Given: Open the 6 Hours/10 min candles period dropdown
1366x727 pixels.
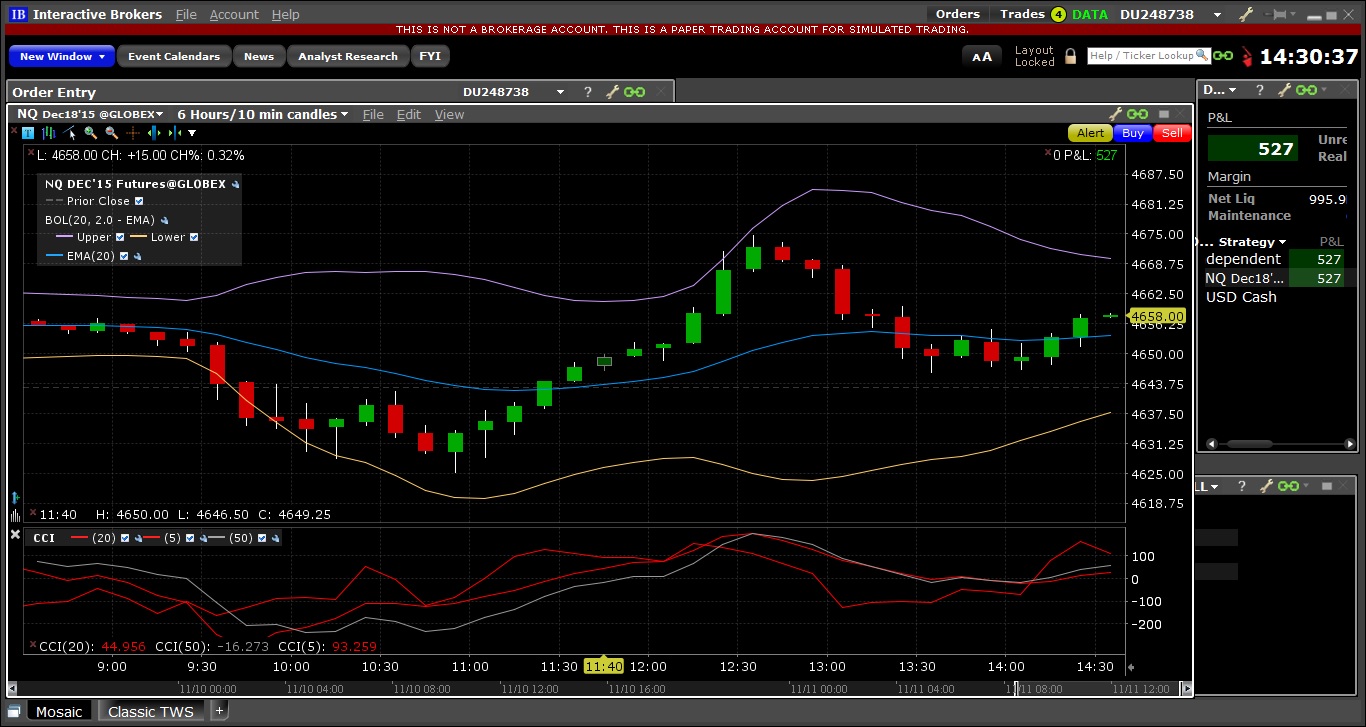Looking at the screenshot, I should click(x=344, y=115).
